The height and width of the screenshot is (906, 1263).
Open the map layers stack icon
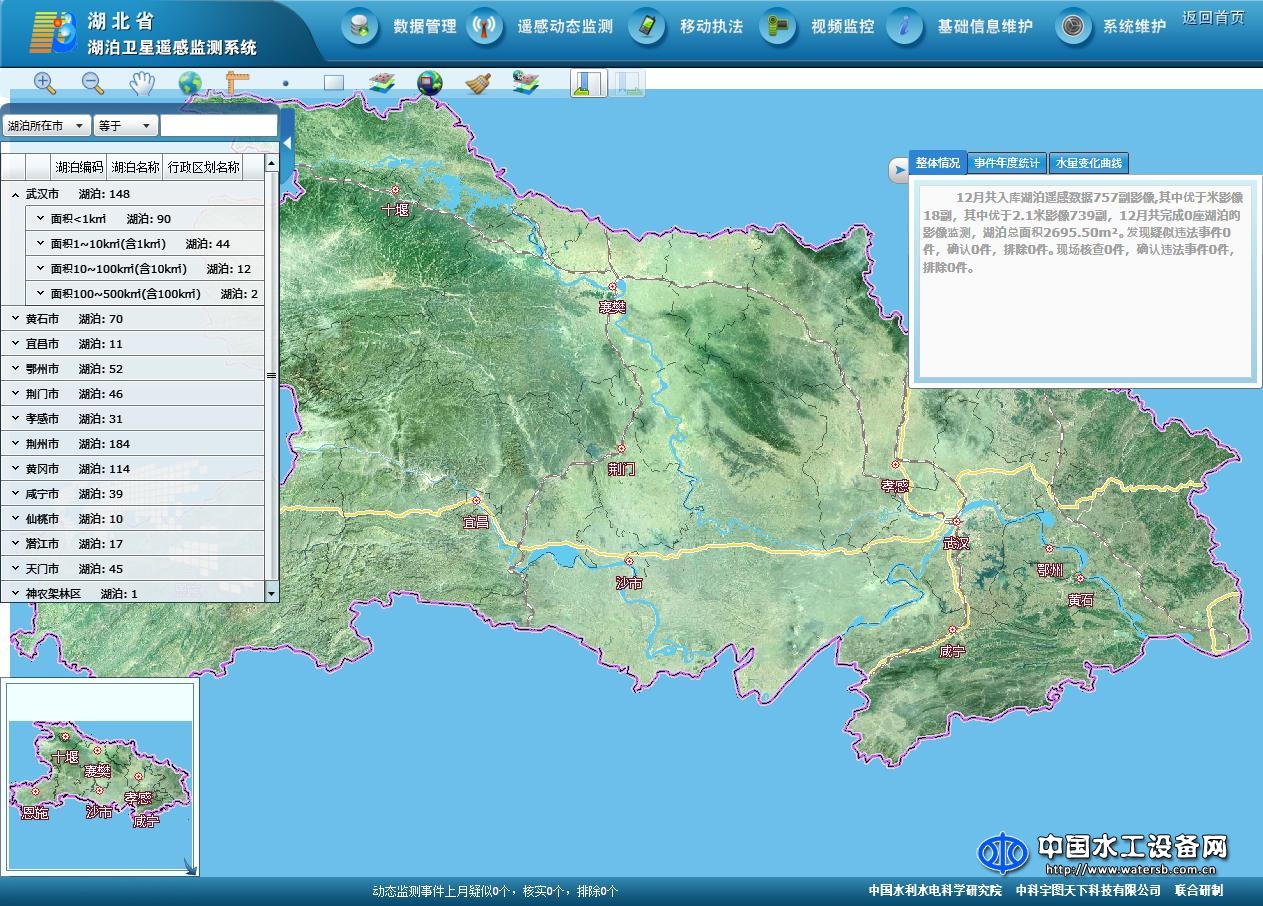pyautogui.click(x=382, y=83)
